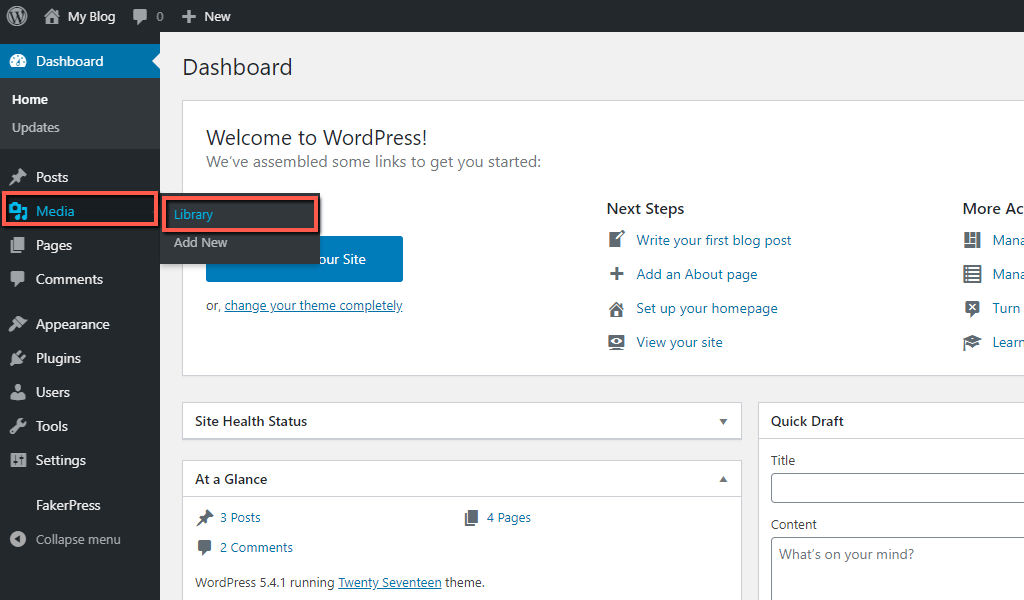Viewport: 1024px width, 600px height.
Task: Open the comments bubble icon in admin bar
Action: [x=139, y=16]
